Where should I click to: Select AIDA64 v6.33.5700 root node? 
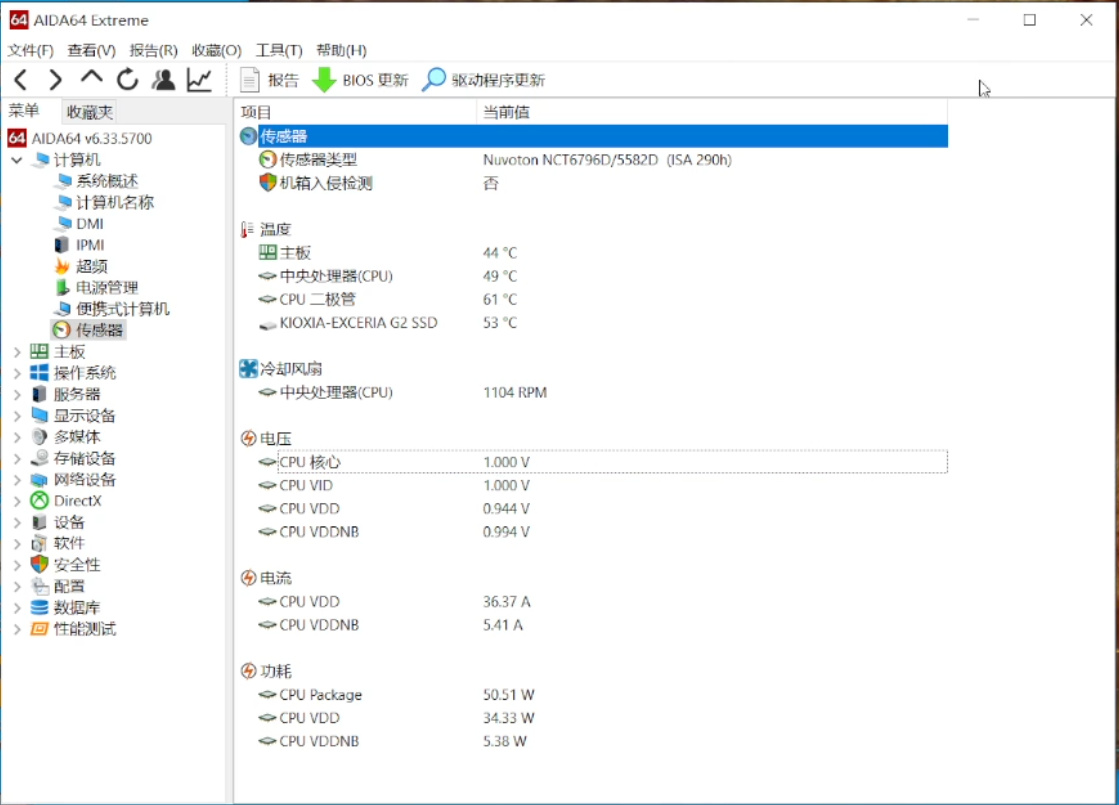(80, 138)
